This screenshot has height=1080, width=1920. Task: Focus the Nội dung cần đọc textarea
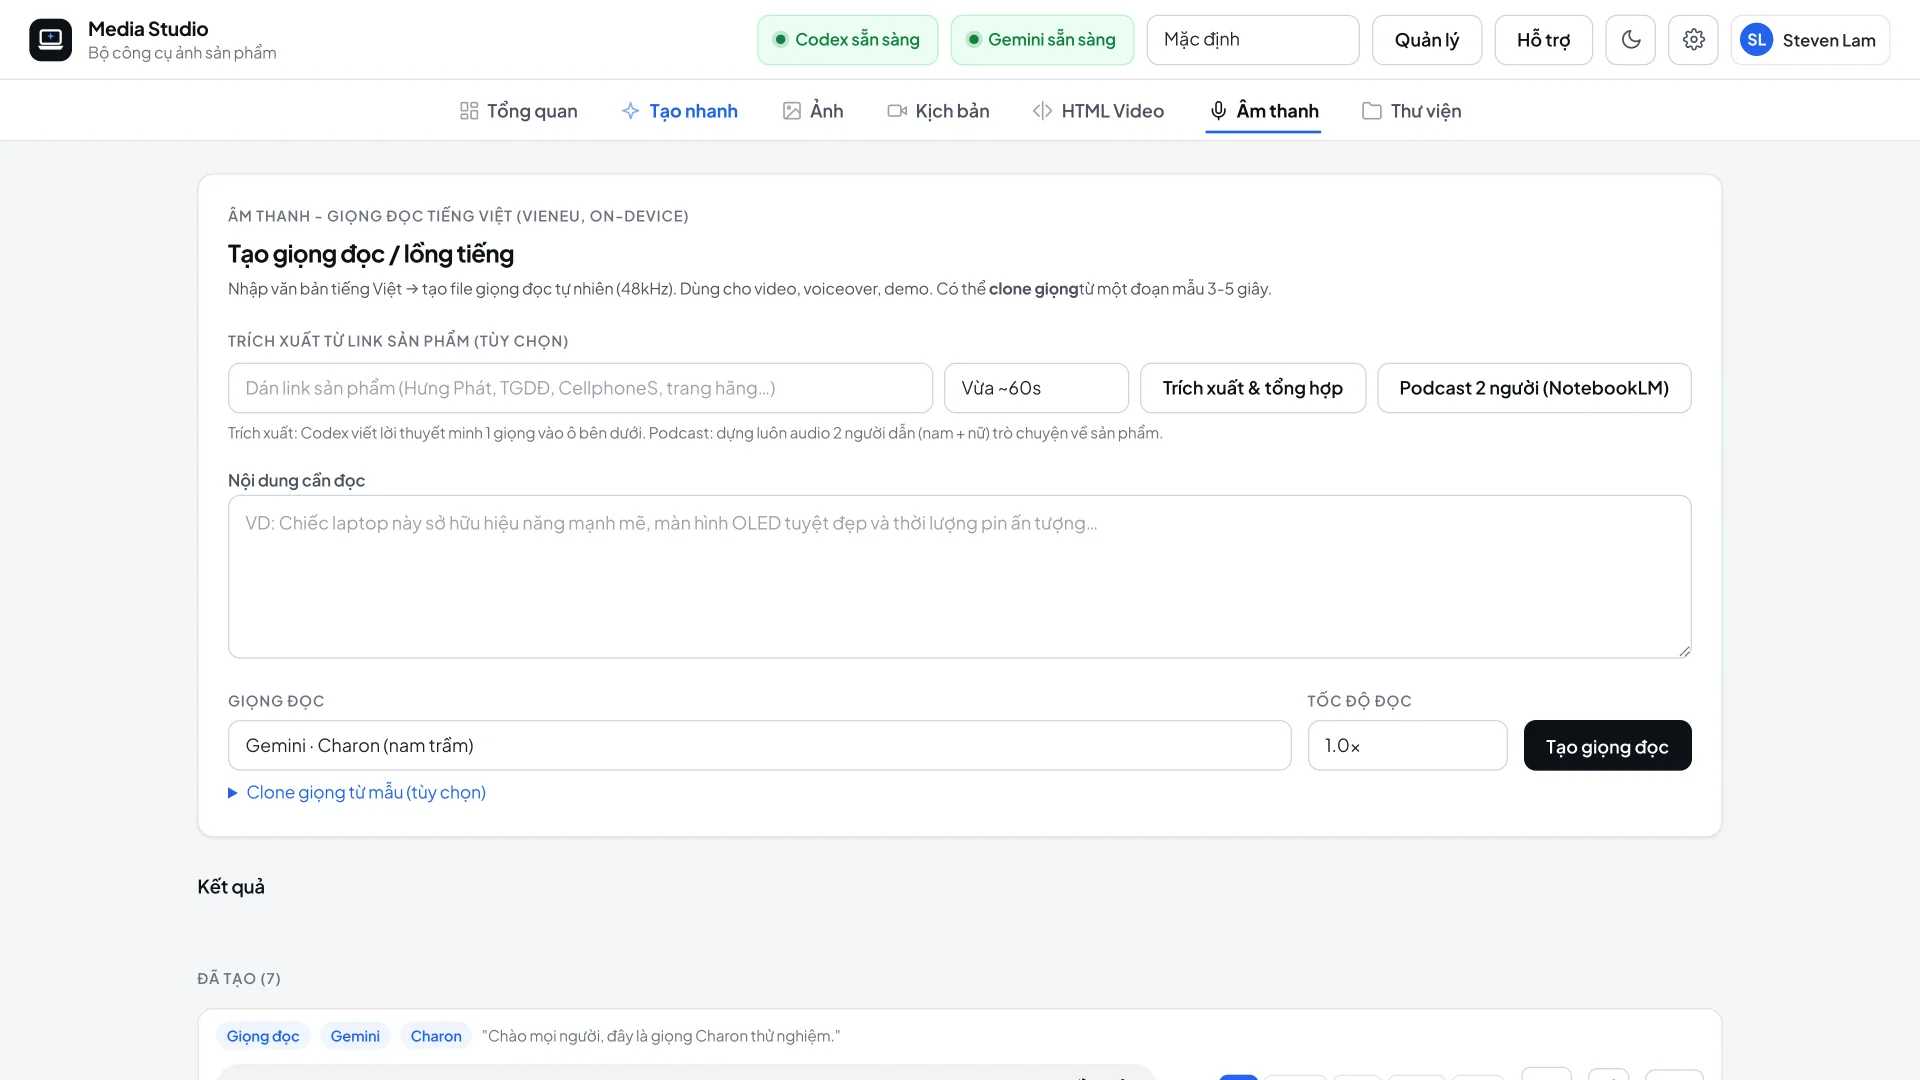pos(959,577)
